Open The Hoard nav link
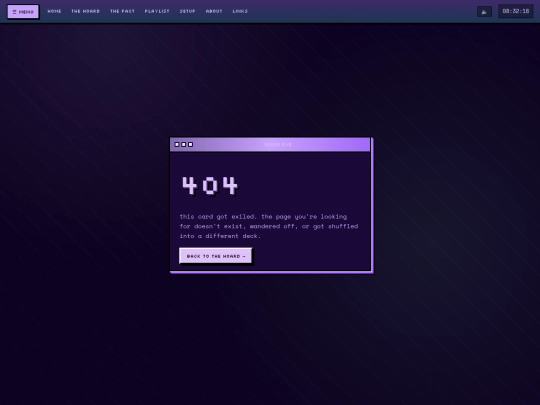Screen dimensions: 540x405 pyautogui.click(x=85, y=11)
